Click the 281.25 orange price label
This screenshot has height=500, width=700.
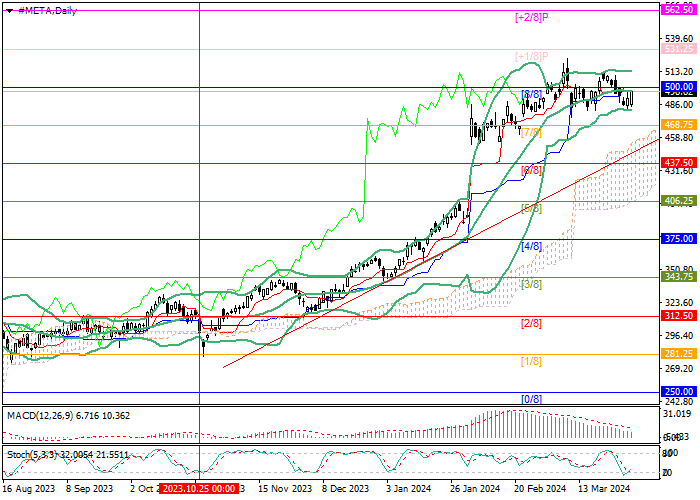tap(679, 354)
